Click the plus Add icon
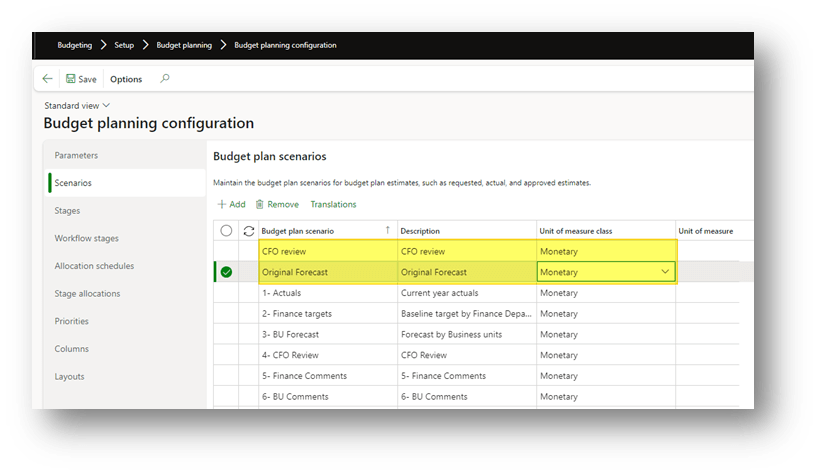This screenshot has width=819, height=474. [x=221, y=204]
